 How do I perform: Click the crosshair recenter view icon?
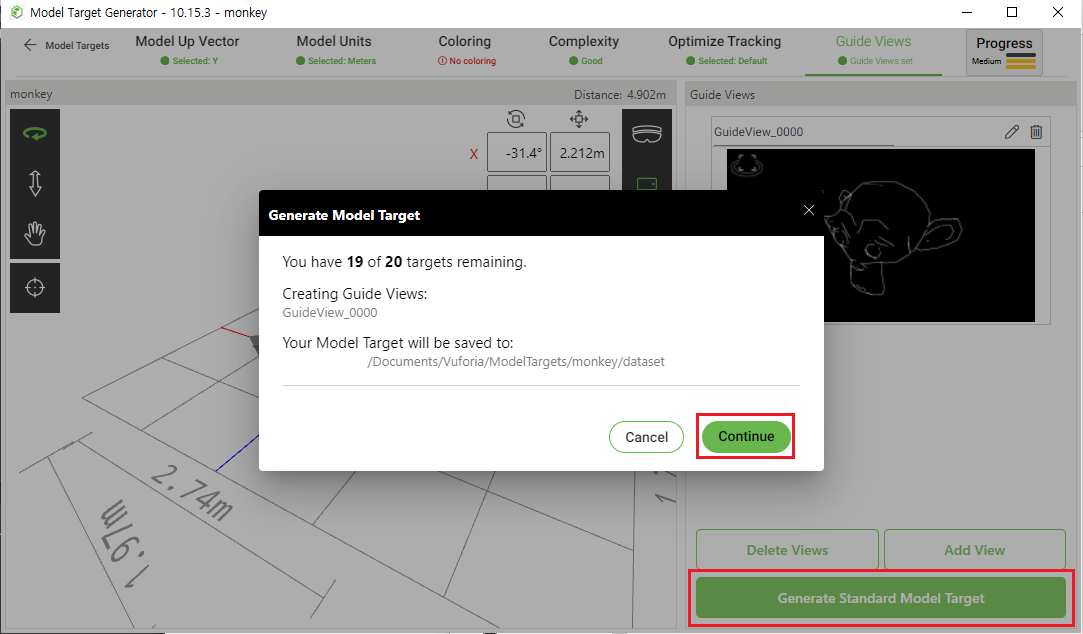tap(35, 287)
